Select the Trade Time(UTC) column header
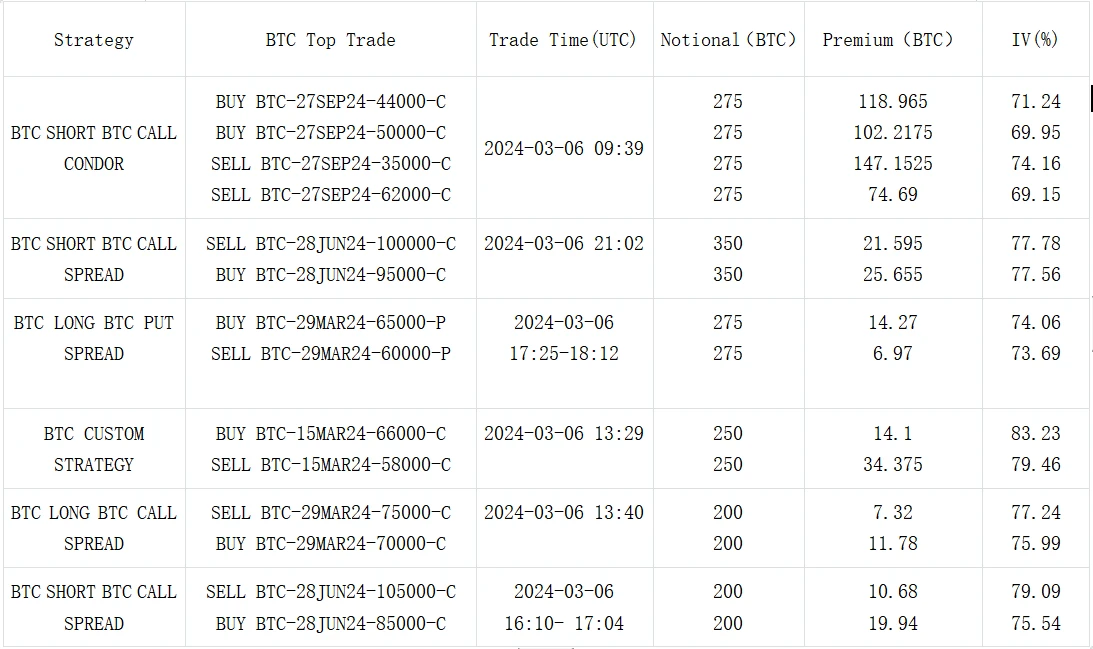The width and height of the screenshot is (1093, 649). 563,40
